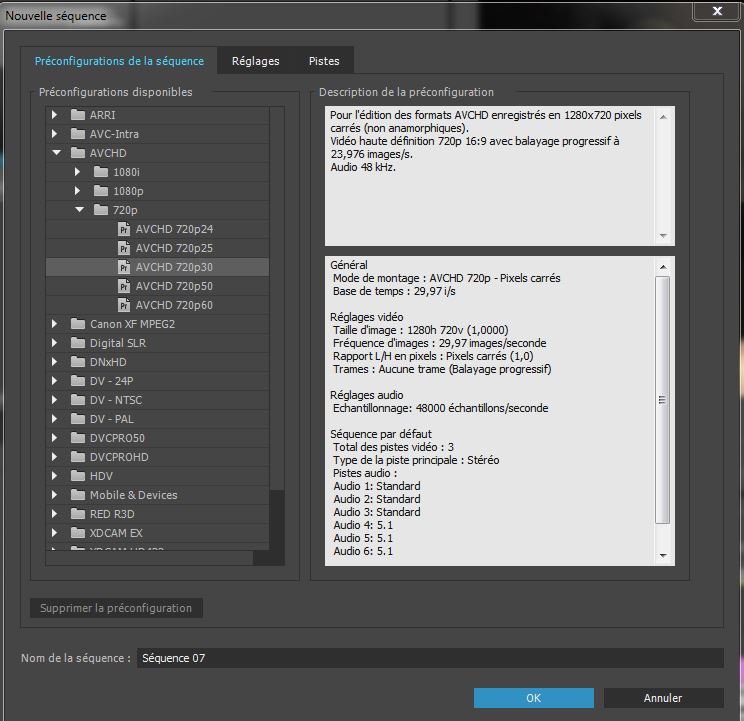
Task: Expand the DV - NTSC folder
Action: [x=55, y=400]
